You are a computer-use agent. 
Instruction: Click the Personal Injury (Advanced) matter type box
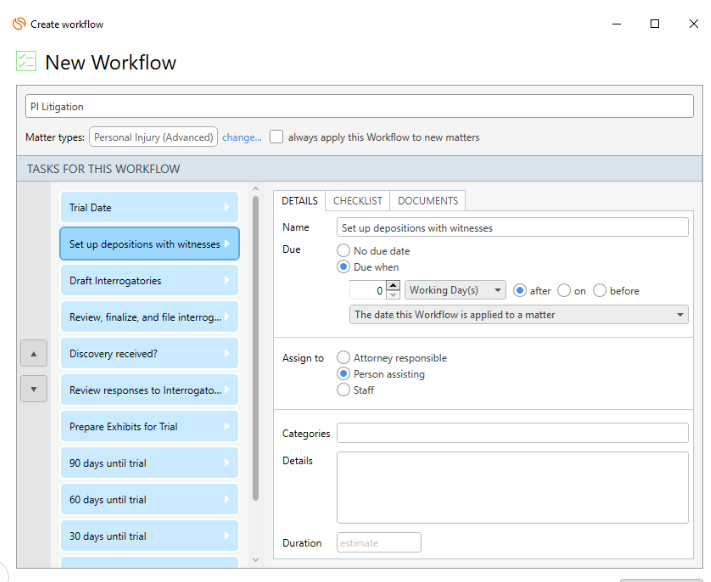pyautogui.click(x=153, y=137)
